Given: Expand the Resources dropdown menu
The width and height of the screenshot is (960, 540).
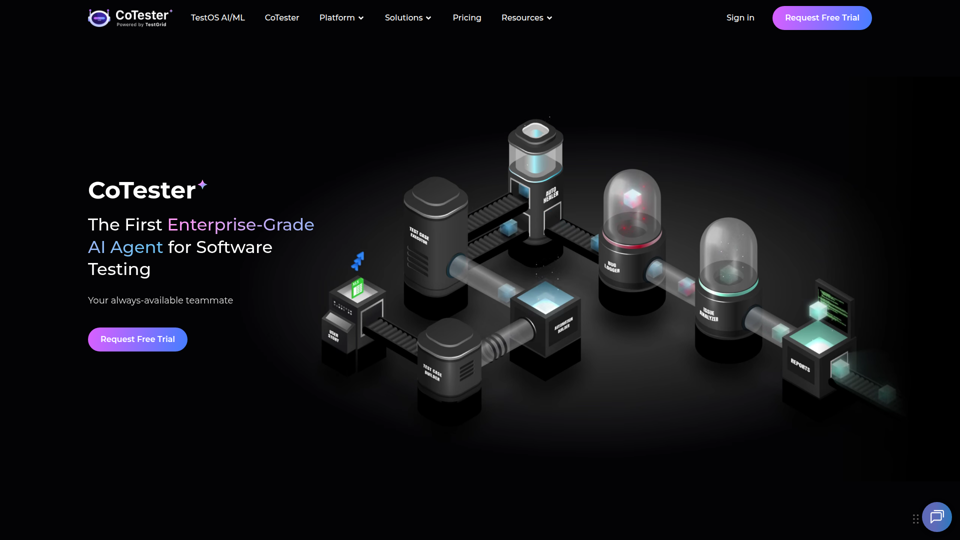Looking at the screenshot, I should 527,18.
